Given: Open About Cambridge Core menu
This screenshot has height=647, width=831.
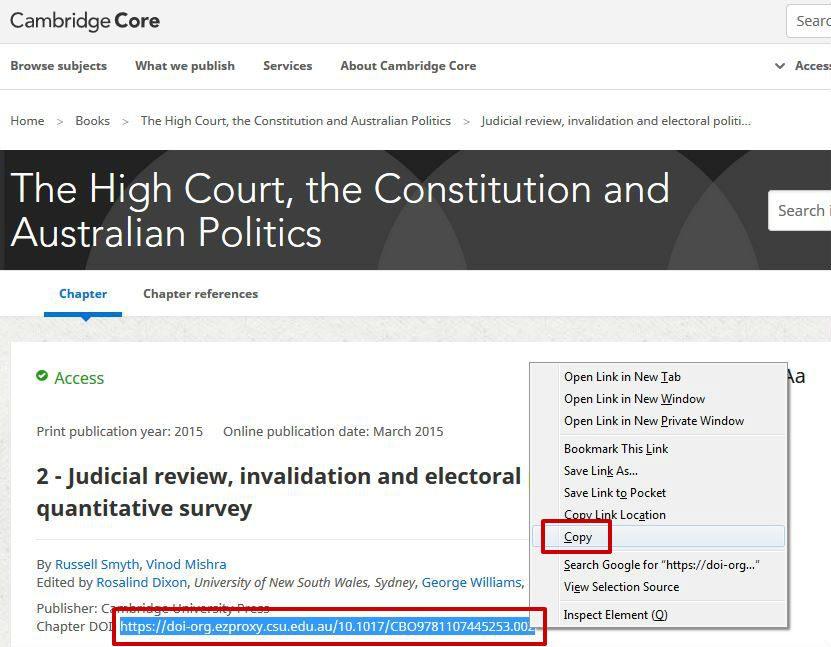Looking at the screenshot, I should 408,66.
